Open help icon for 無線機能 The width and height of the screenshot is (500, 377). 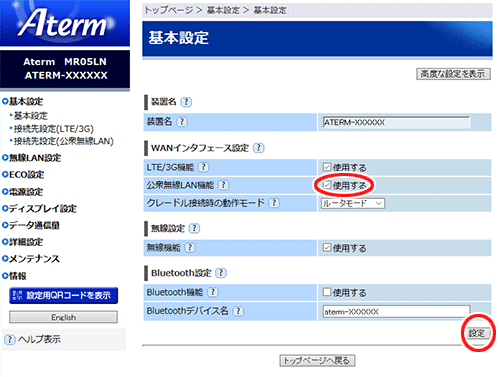(x=190, y=248)
